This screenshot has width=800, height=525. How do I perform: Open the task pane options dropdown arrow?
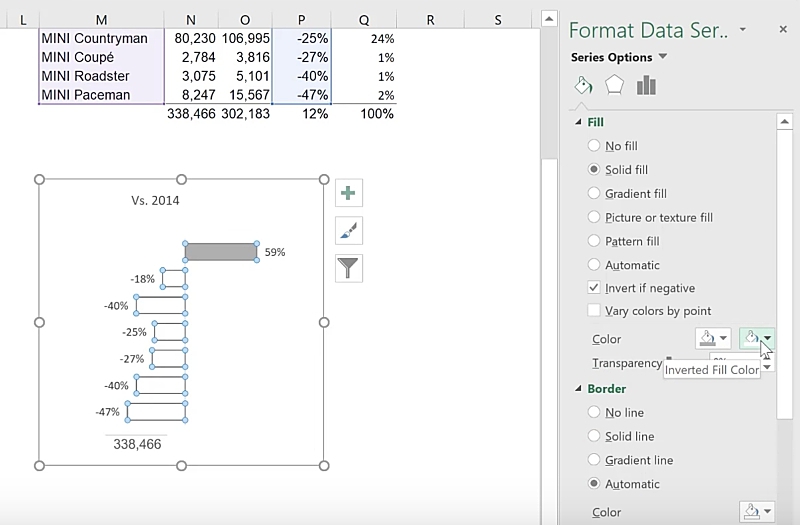click(743, 30)
